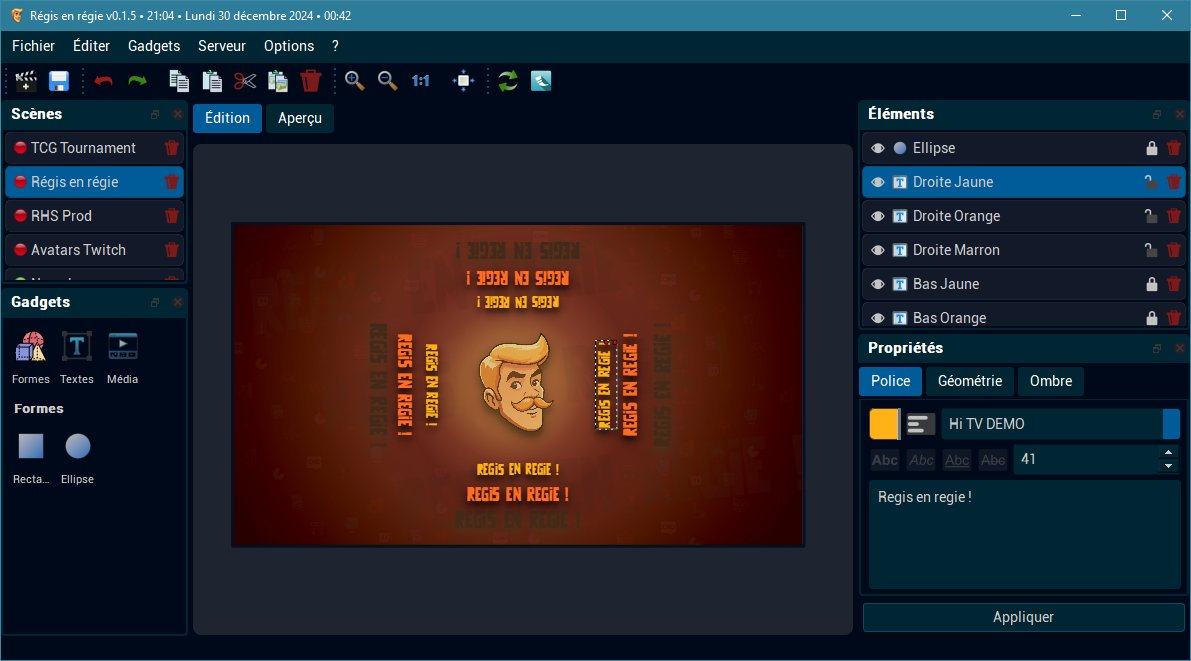Hide the Bas Orange element

pyautogui.click(x=878, y=318)
